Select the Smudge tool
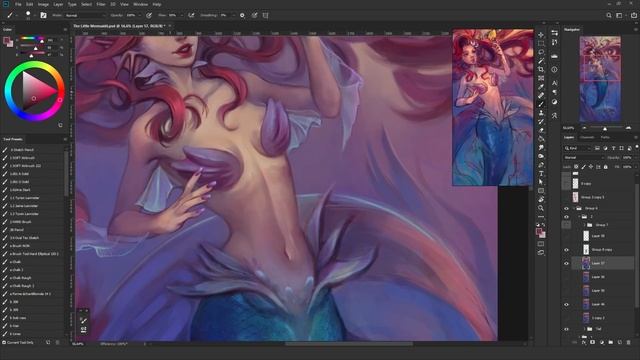Viewport: 640px width, 360px height. coord(541,147)
